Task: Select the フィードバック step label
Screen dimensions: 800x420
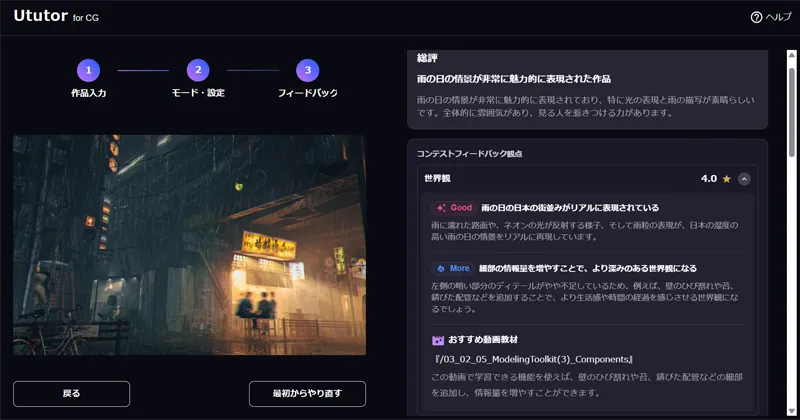Action: point(307,93)
